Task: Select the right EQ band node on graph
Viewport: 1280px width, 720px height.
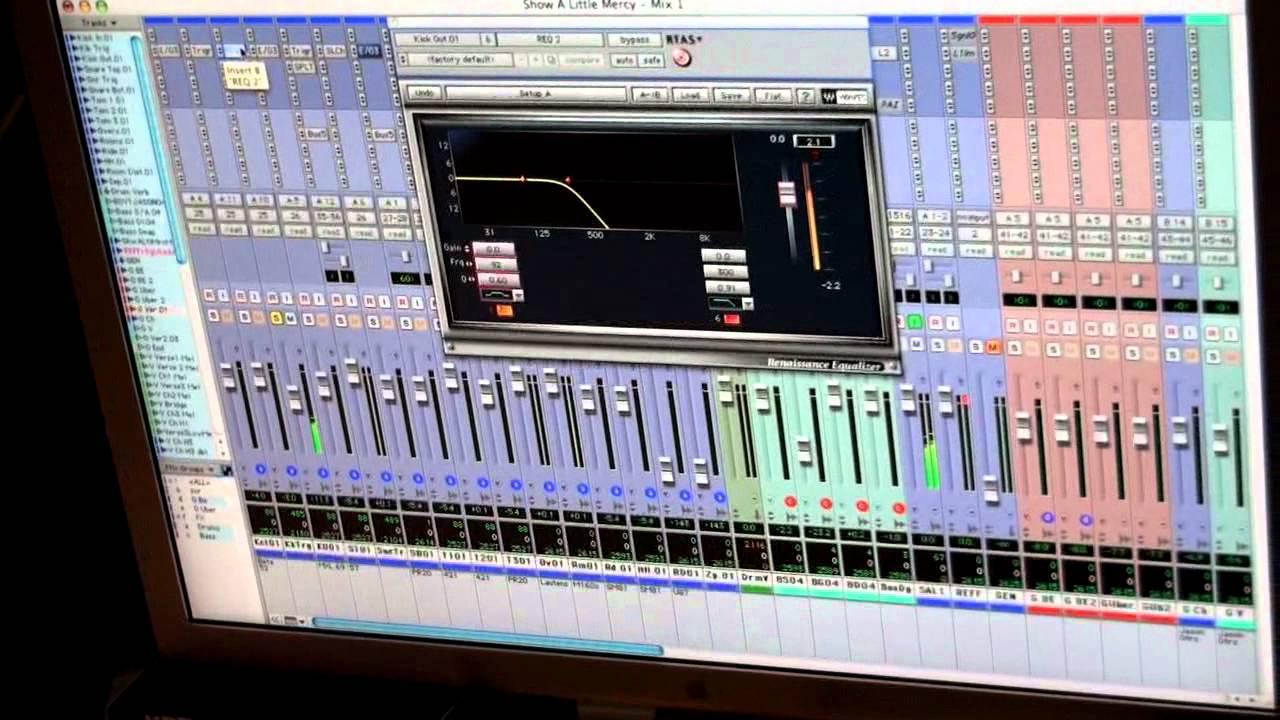Action: tap(567, 180)
